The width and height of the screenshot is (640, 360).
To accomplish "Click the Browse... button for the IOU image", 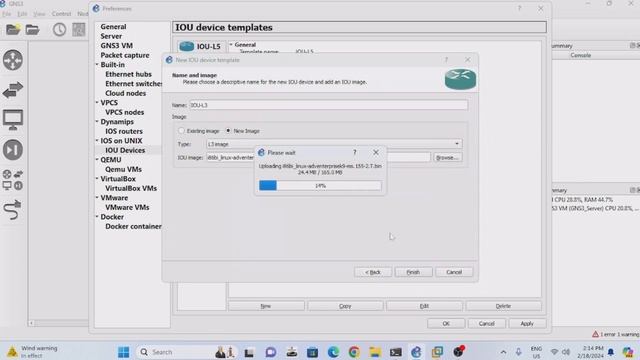I will 447,157.
